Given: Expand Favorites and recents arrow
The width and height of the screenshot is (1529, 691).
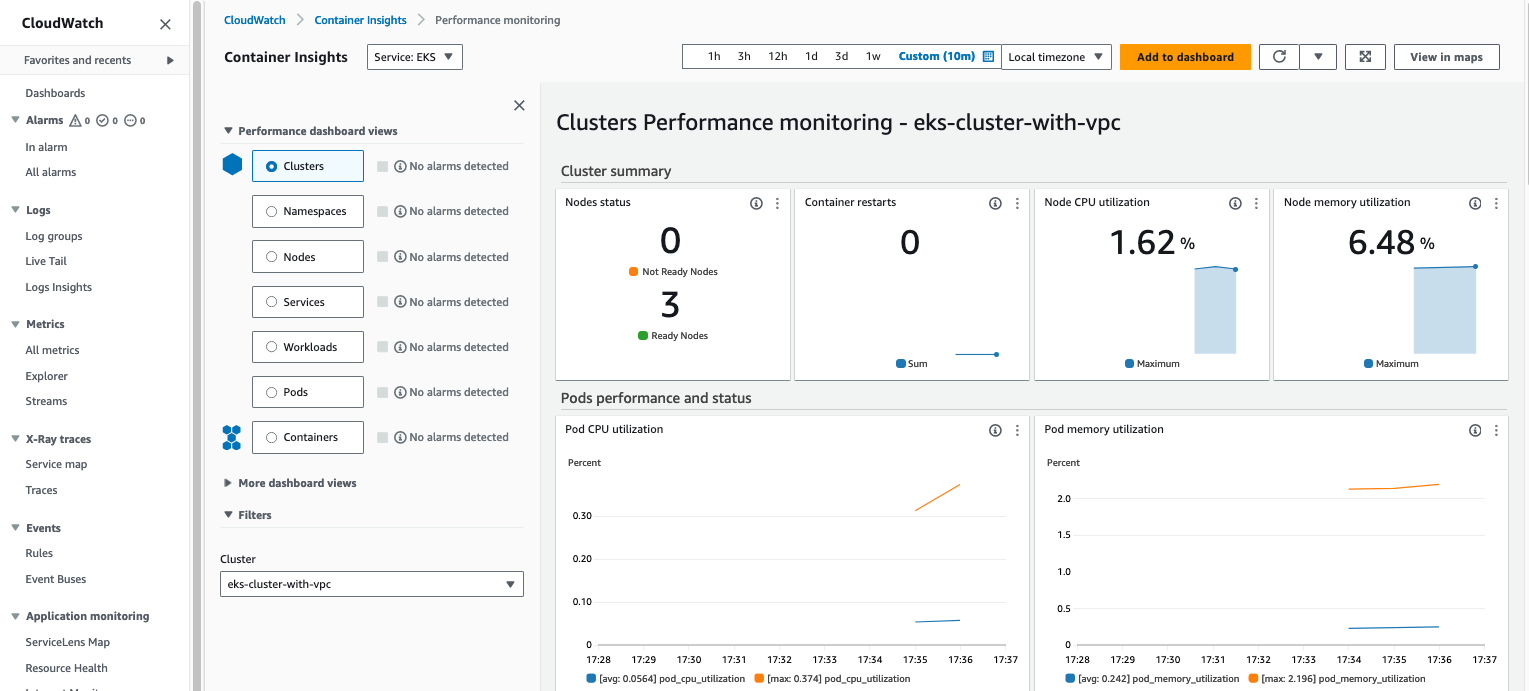Looking at the screenshot, I should [170, 60].
